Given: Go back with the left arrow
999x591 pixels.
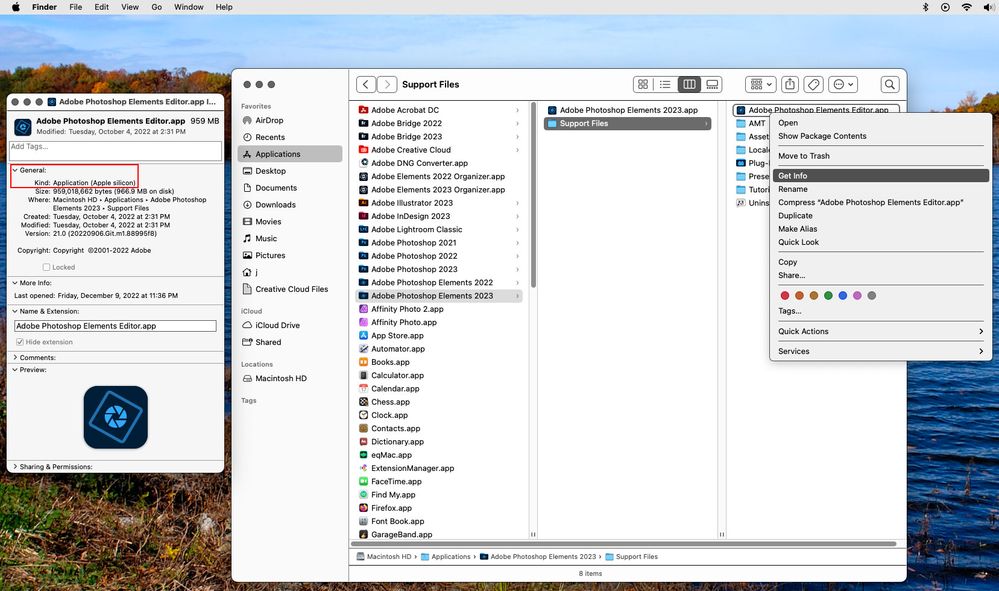Looking at the screenshot, I should [366, 84].
